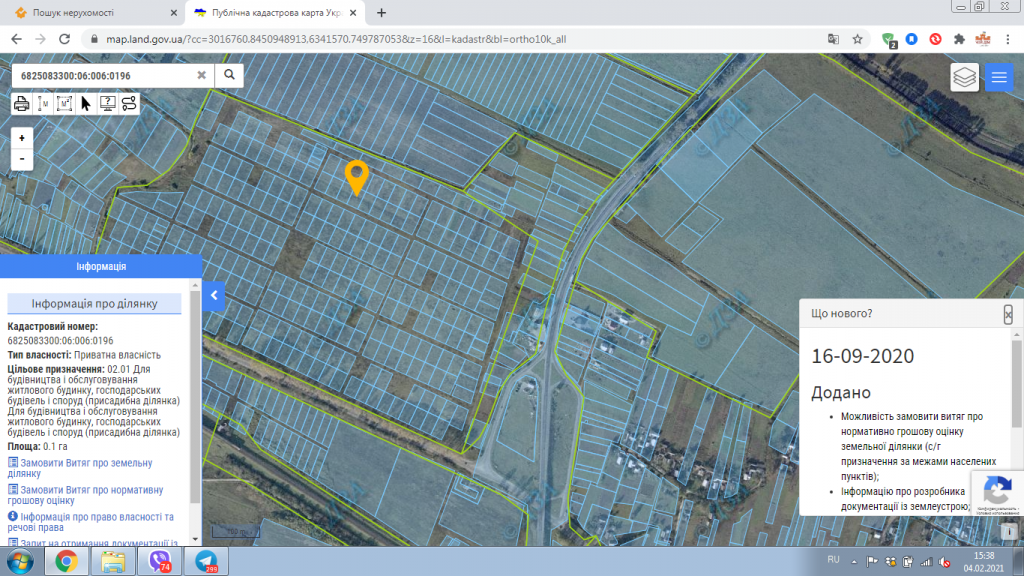
Task: Close the Що нового popup
Action: point(1008,314)
